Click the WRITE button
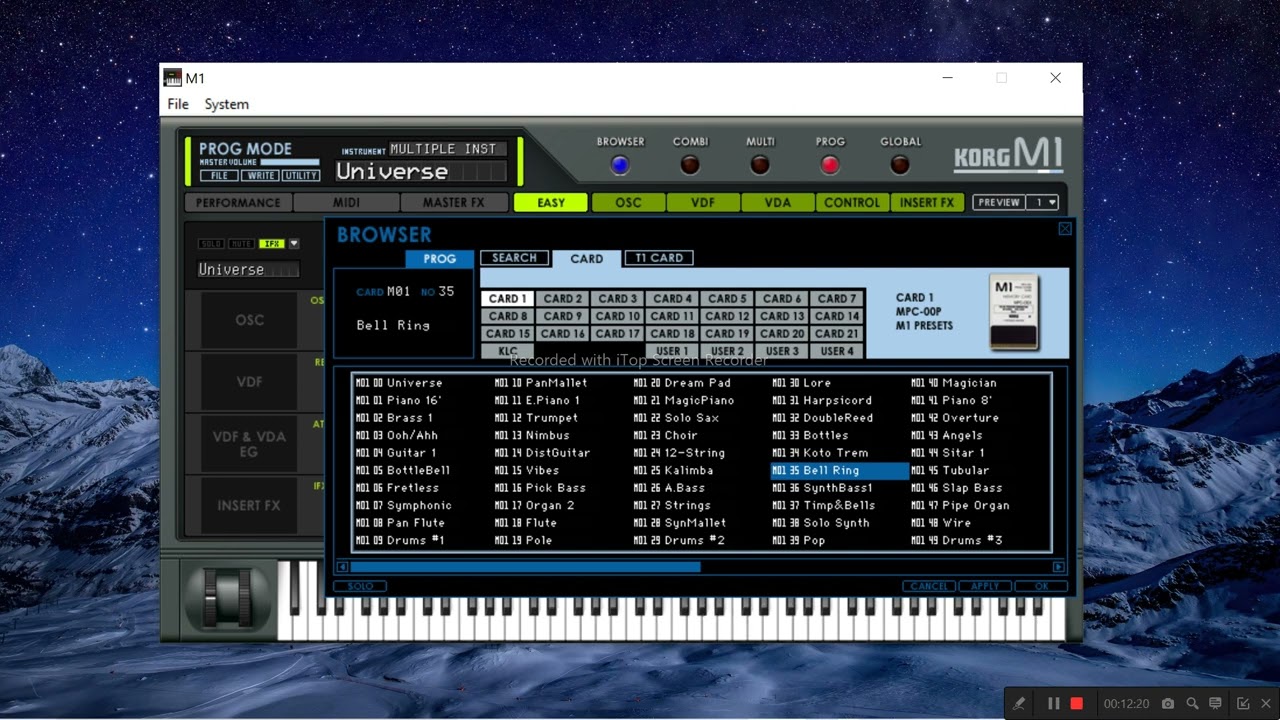Screen dimensions: 1280x720 tap(260, 175)
